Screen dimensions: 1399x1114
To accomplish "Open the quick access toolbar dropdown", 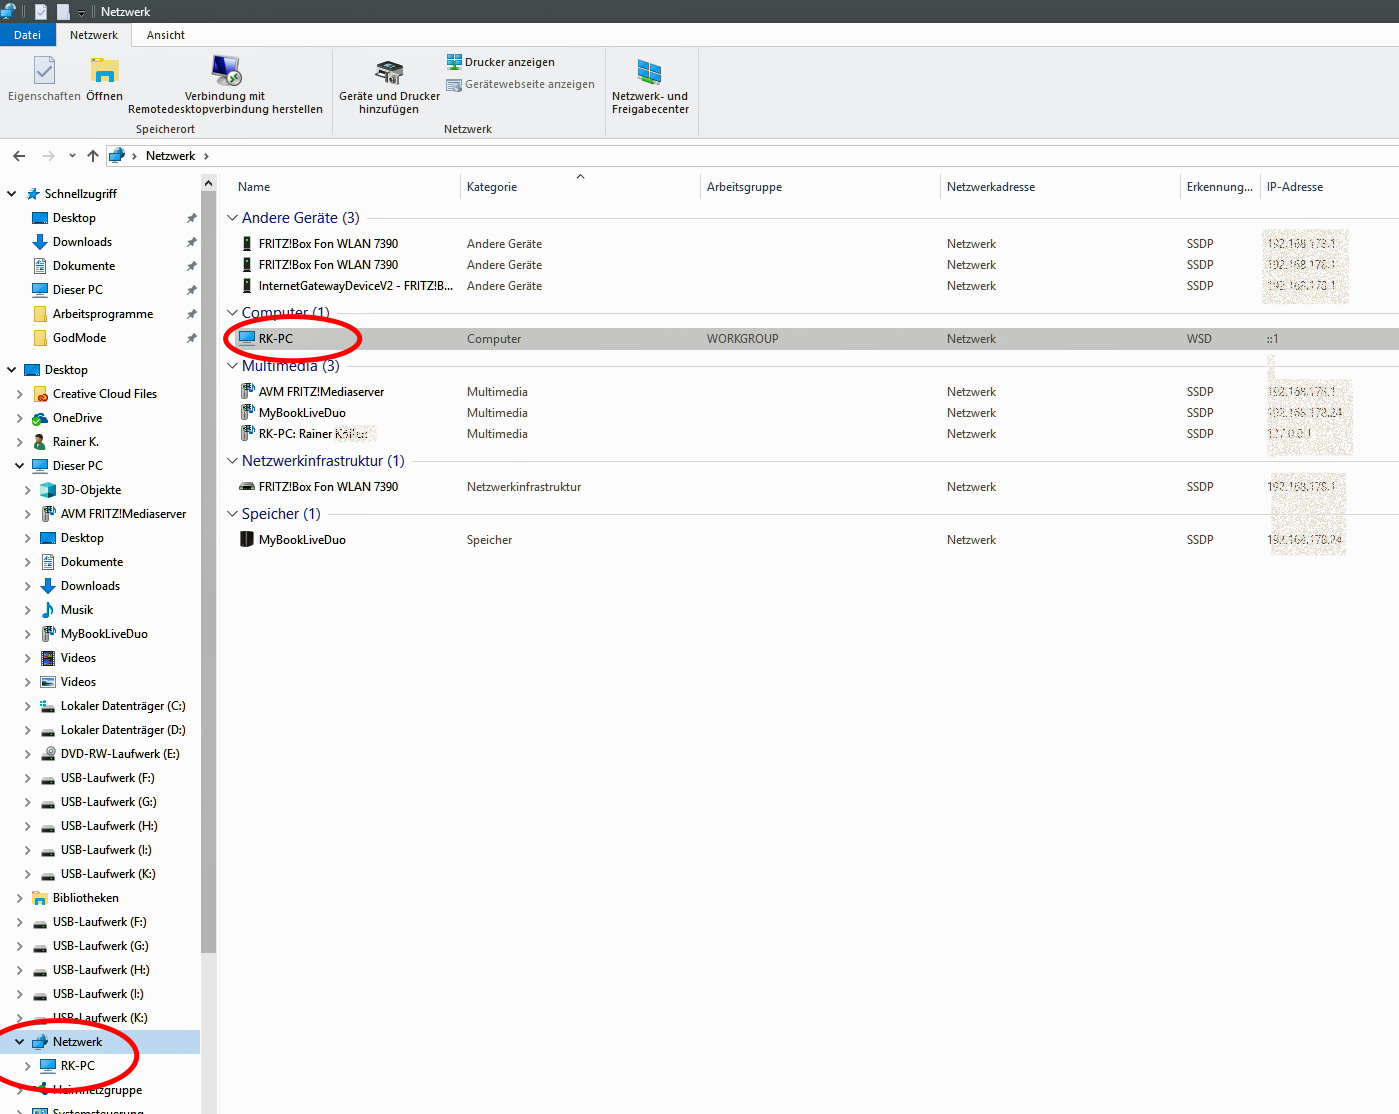I will click(81, 12).
